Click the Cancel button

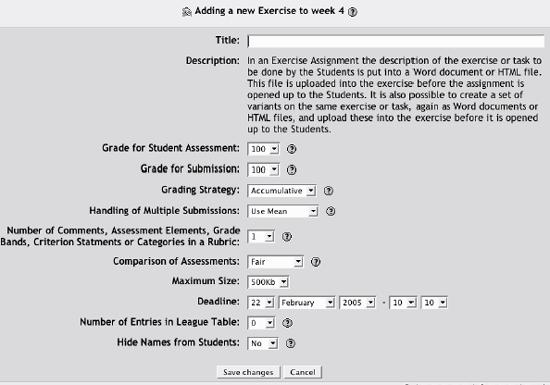pyautogui.click(x=303, y=372)
